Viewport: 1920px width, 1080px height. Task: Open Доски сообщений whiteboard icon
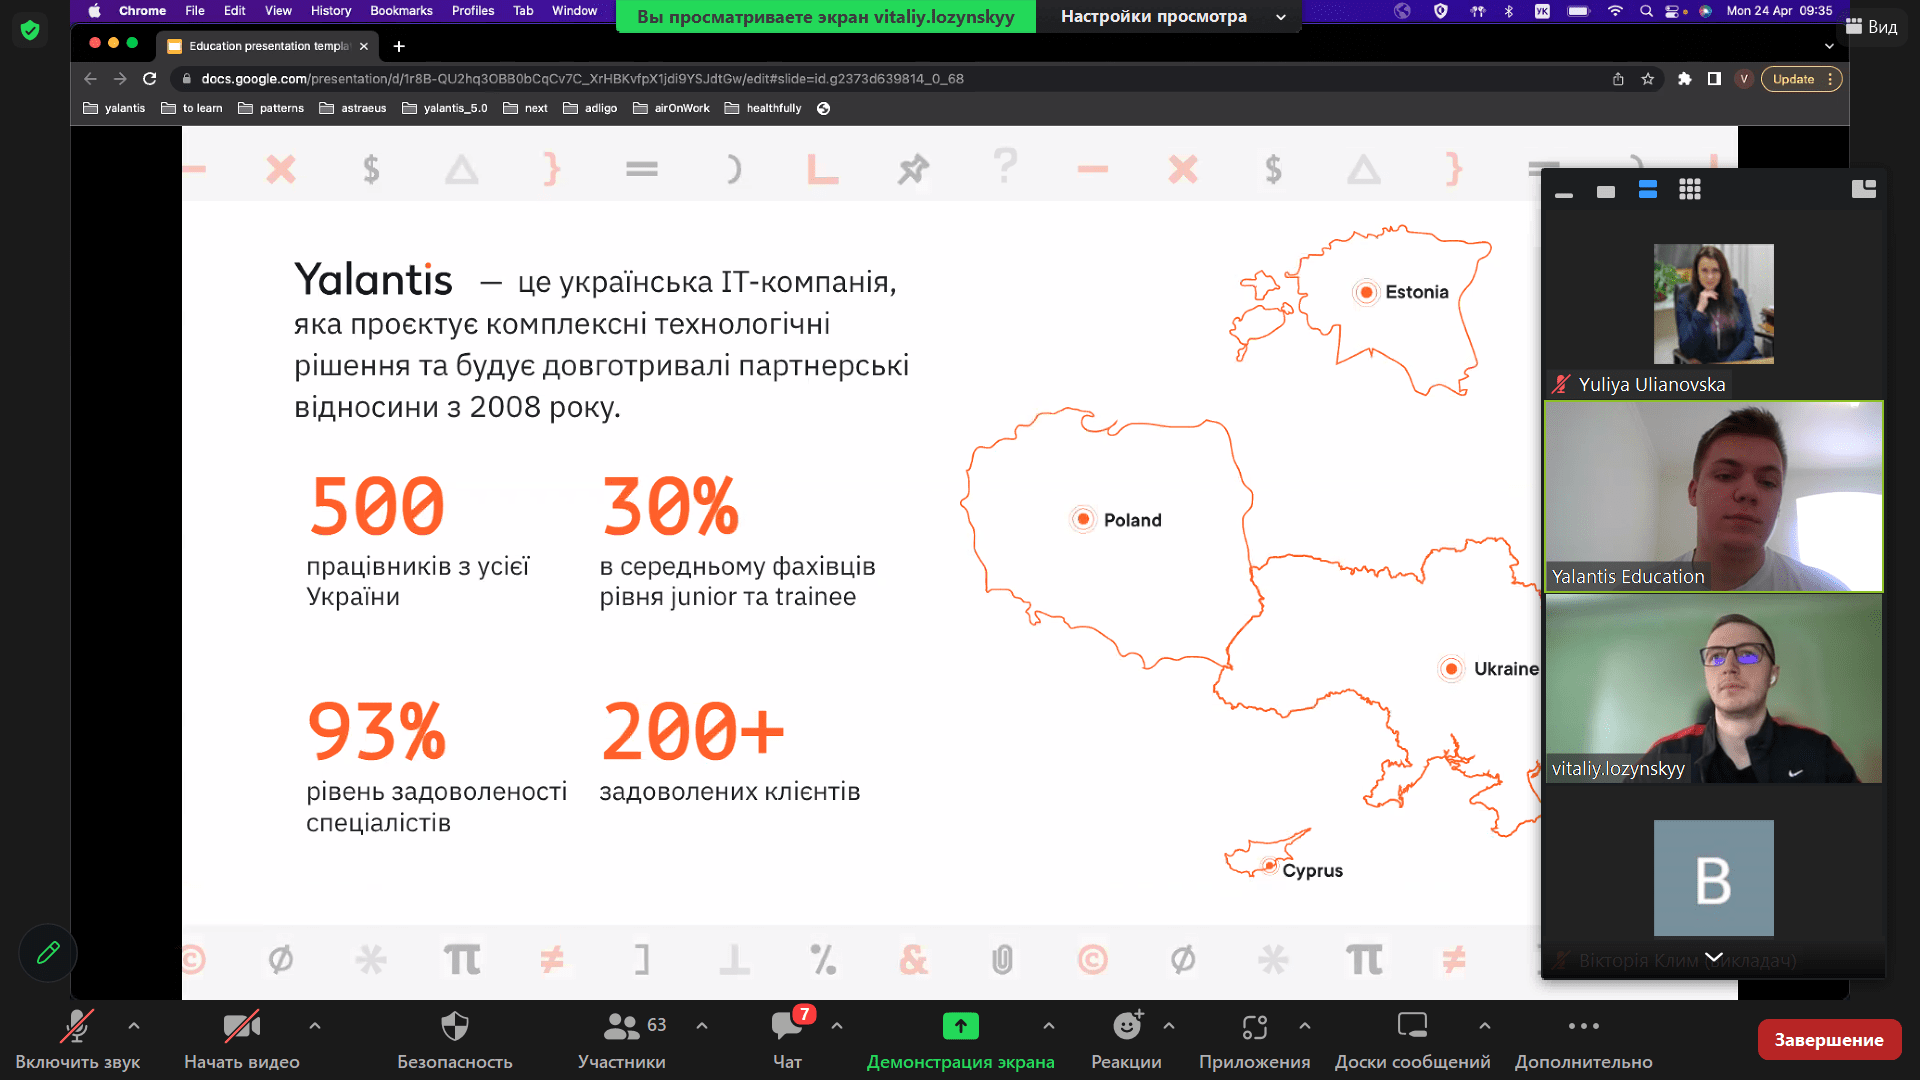click(1412, 1026)
